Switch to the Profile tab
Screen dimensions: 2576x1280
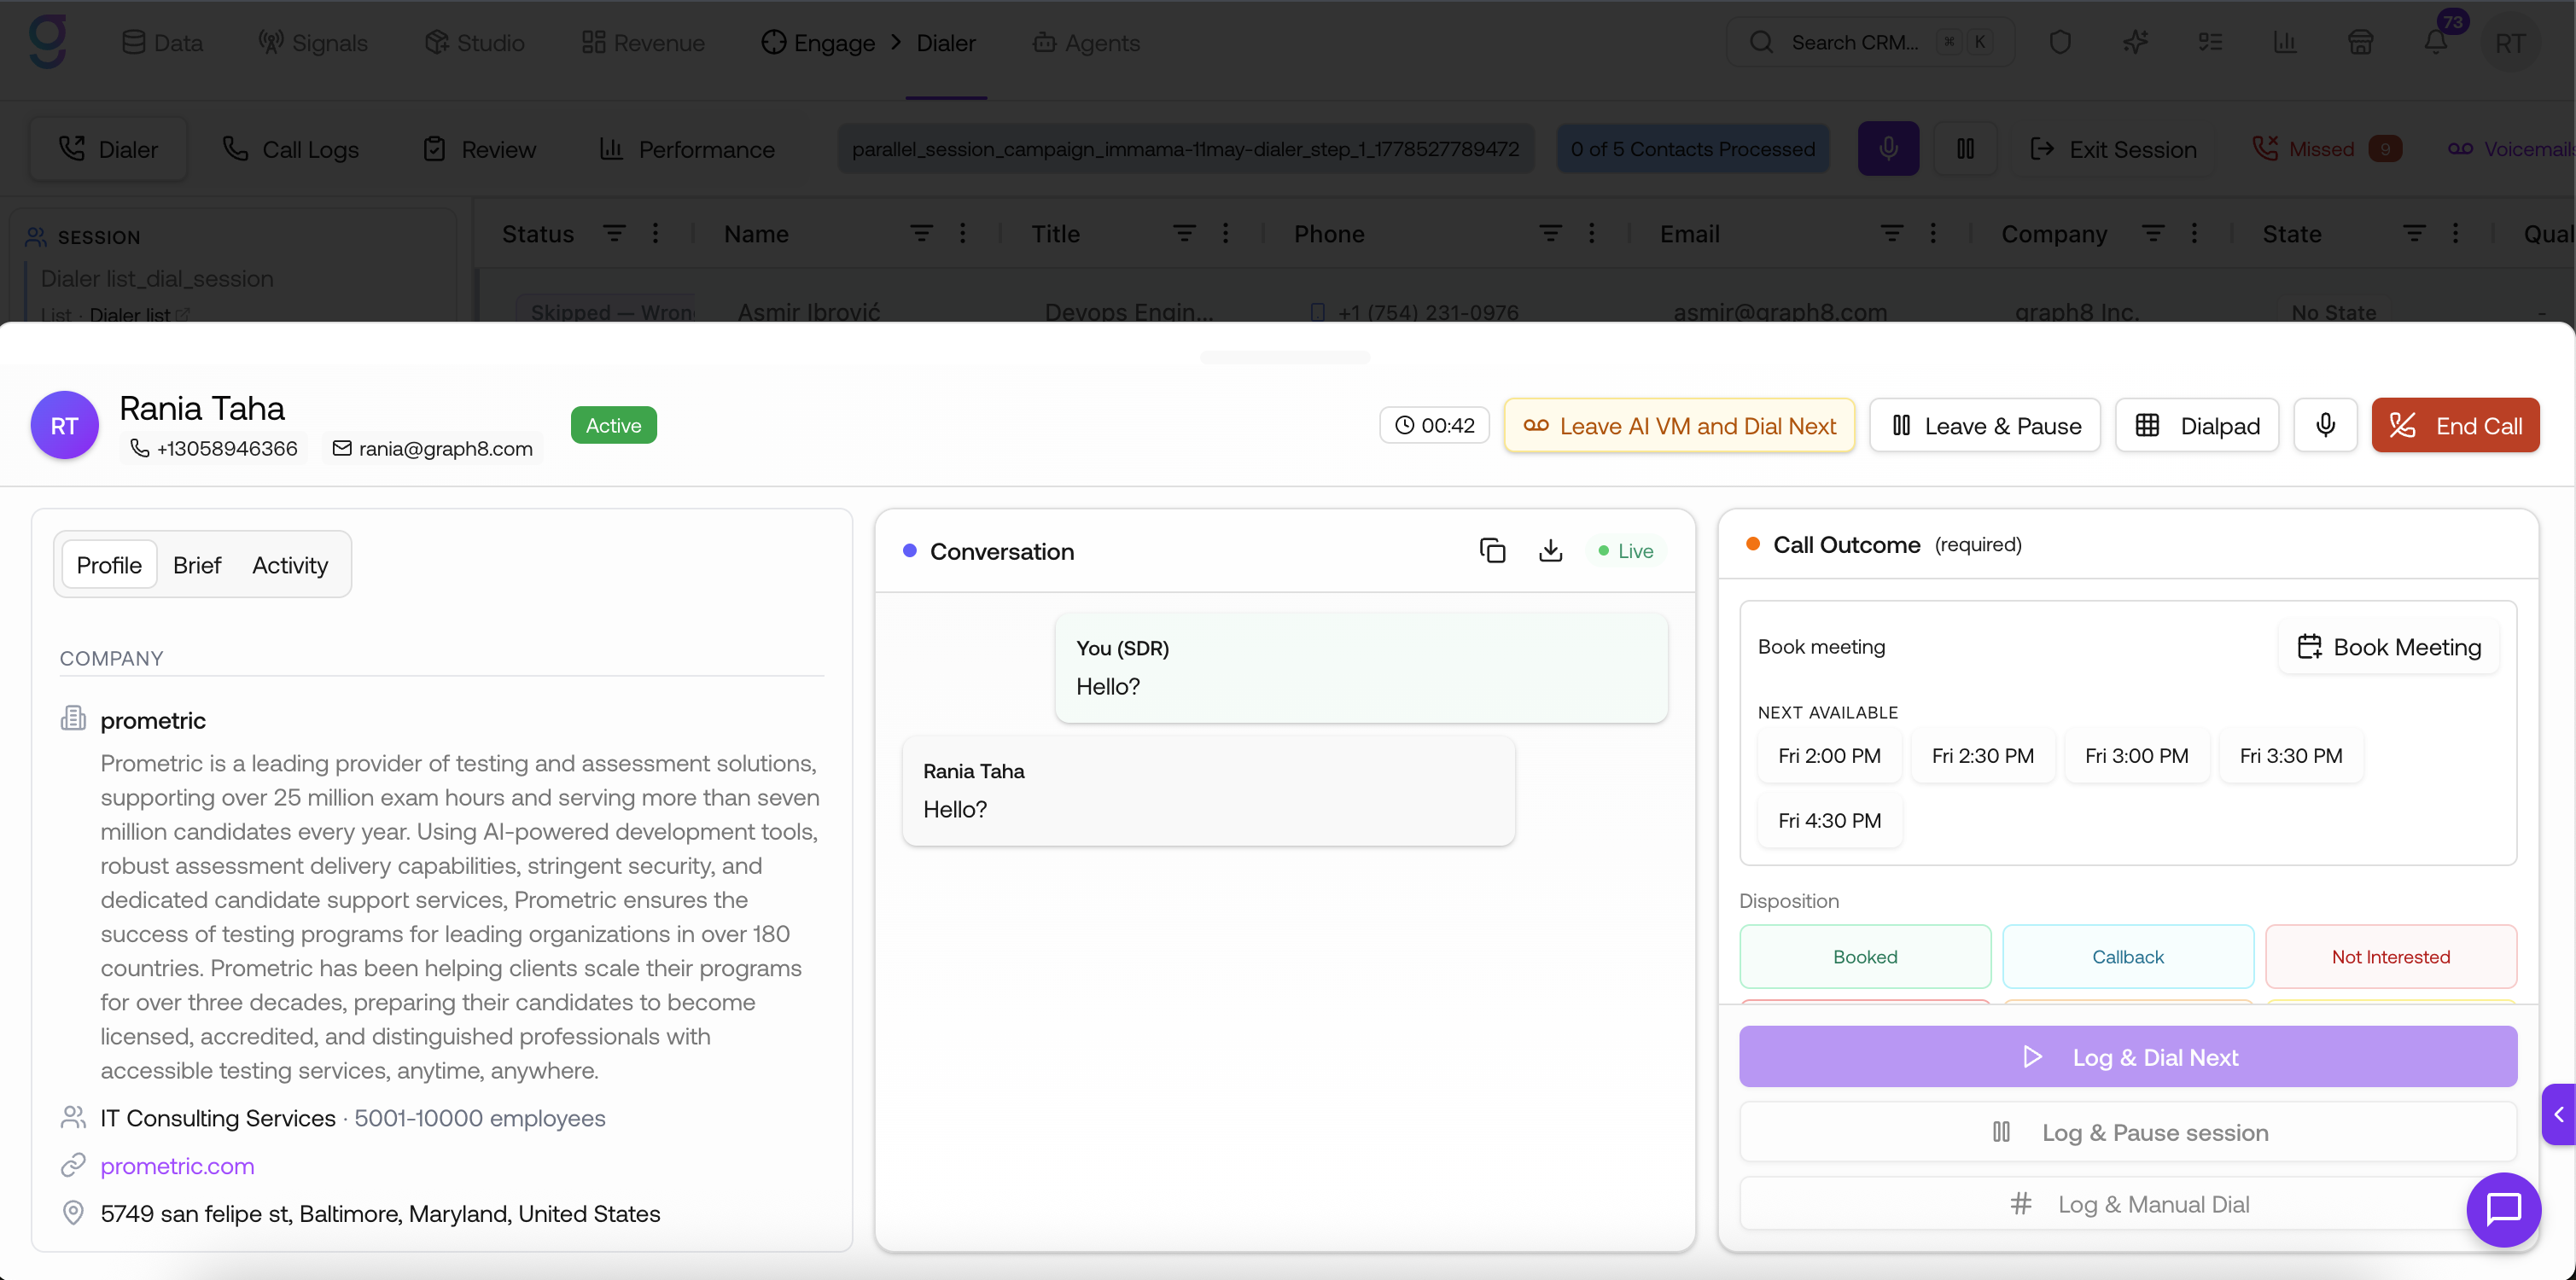pos(109,565)
